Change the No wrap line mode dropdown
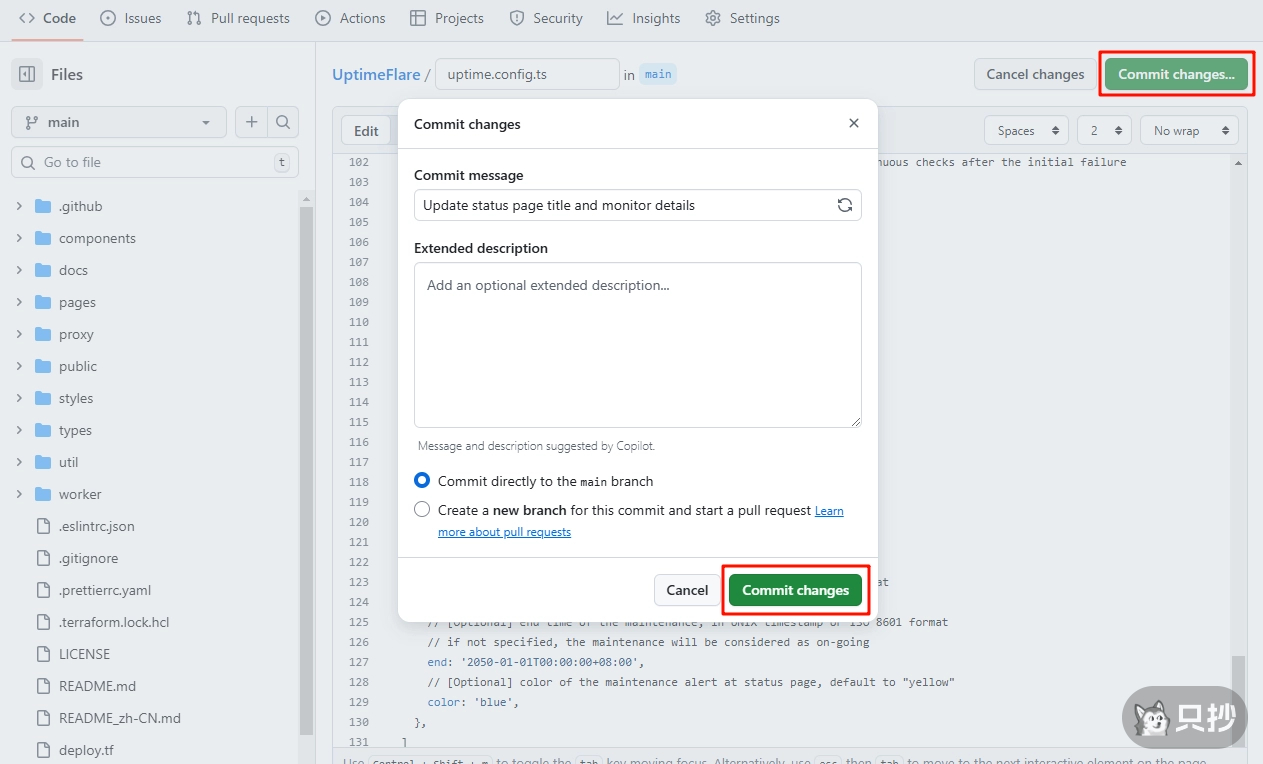 point(1189,131)
